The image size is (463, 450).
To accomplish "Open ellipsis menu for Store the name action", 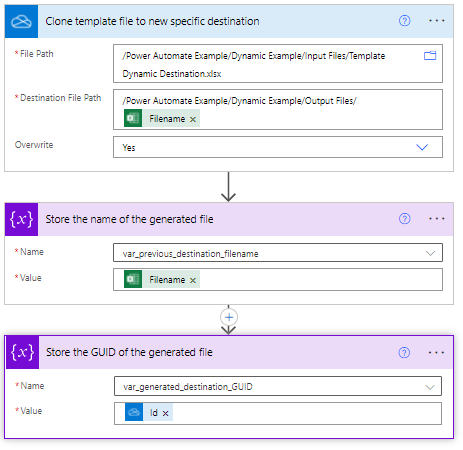I will (436, 219).
